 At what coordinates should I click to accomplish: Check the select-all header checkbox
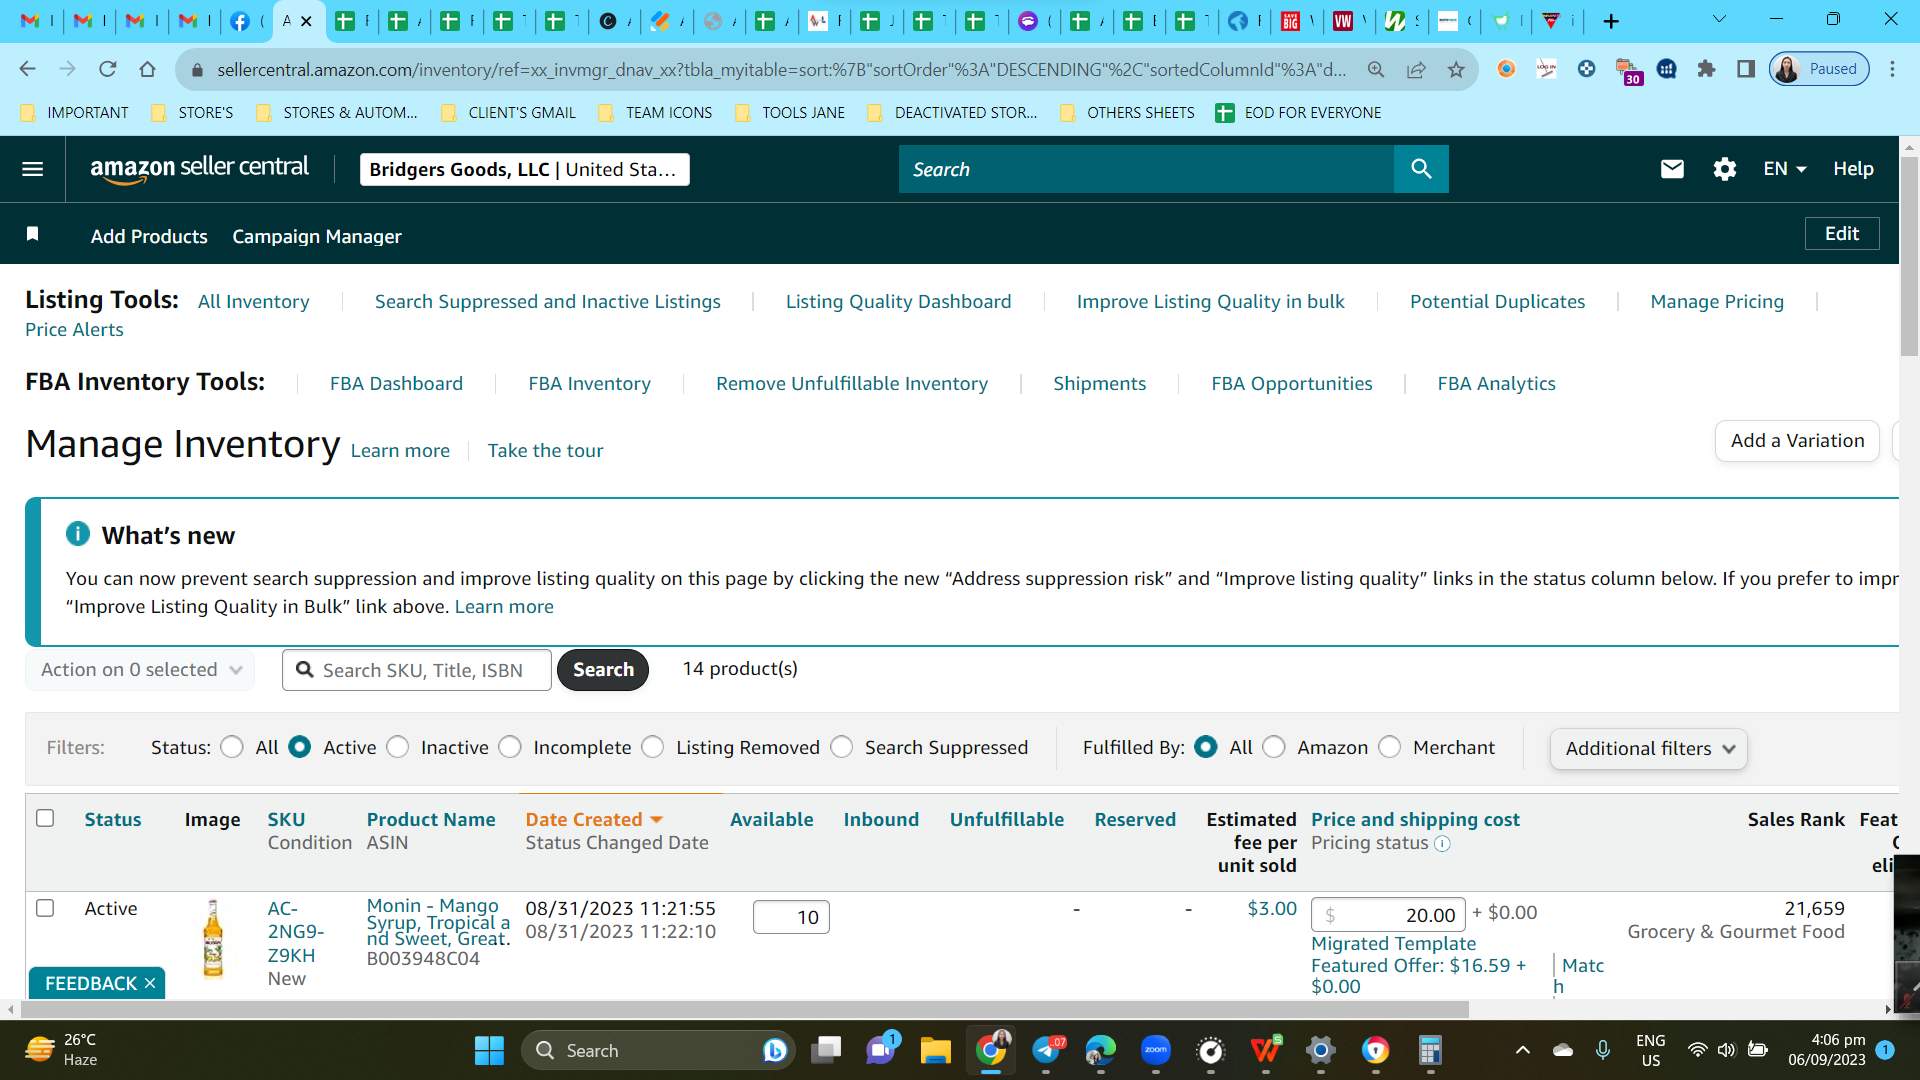(x=45, y=818)
